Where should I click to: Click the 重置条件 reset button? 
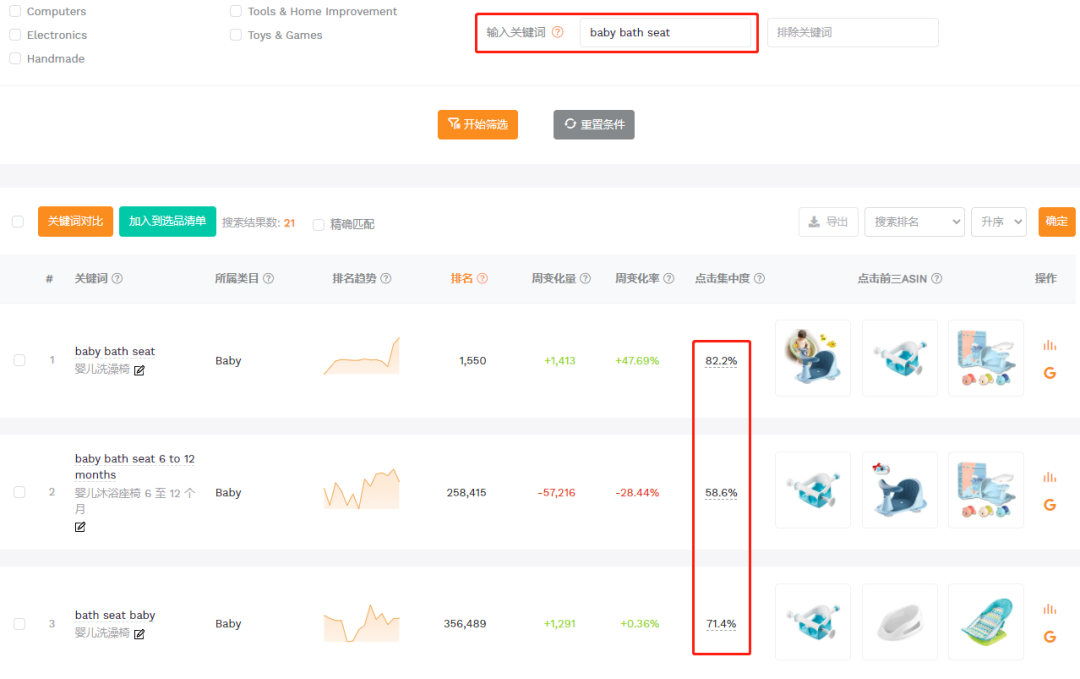pos(593,124)
